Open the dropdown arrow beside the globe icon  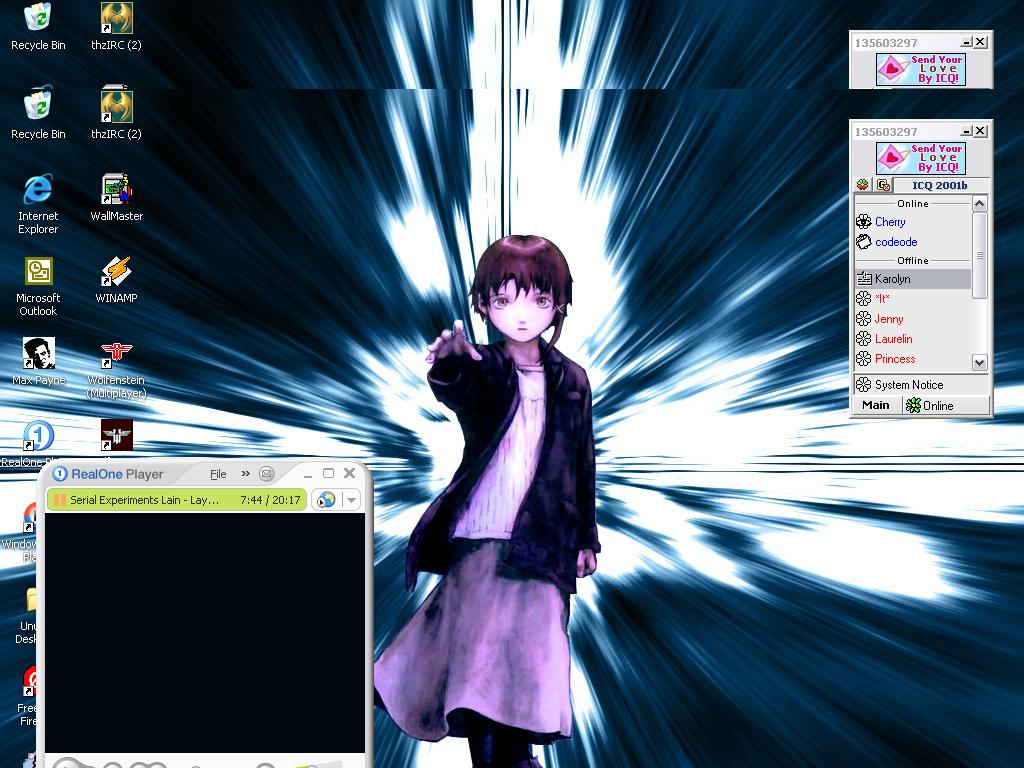pos(351,500)
